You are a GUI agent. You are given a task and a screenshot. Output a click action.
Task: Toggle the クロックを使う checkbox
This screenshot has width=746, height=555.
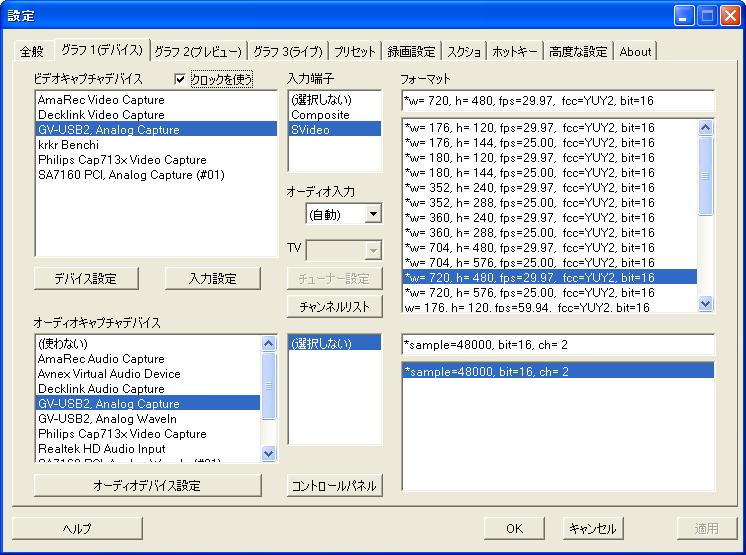[180, 79]
